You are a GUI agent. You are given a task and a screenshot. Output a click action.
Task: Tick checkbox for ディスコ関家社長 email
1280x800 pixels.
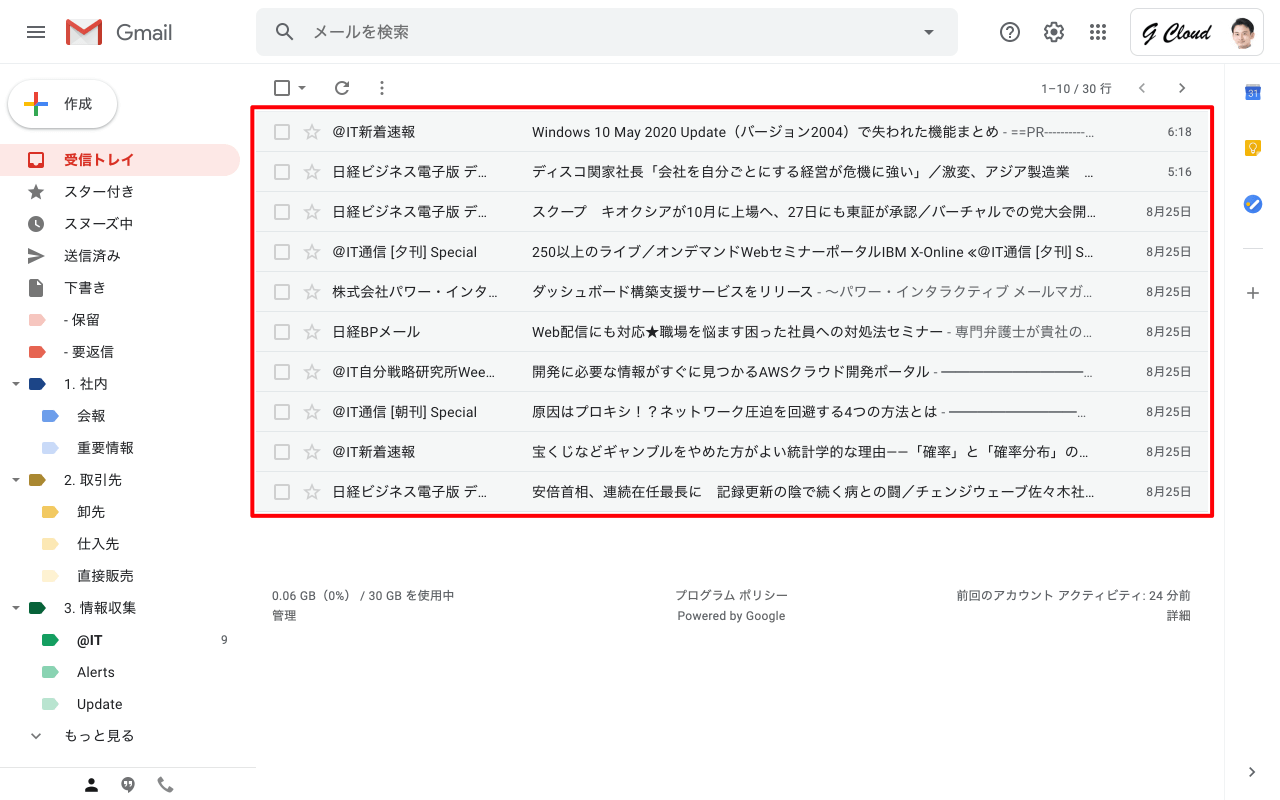click(282, 172)
